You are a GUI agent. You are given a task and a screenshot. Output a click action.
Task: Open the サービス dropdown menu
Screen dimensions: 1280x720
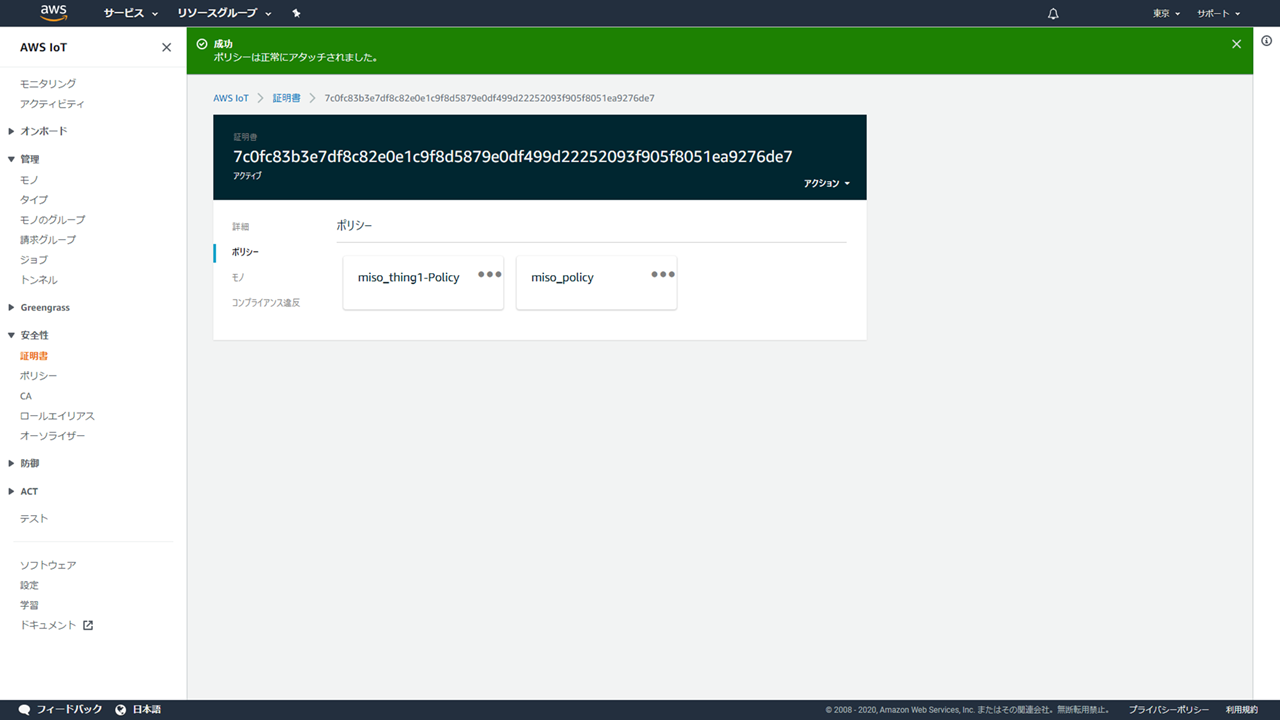(131, 14)
